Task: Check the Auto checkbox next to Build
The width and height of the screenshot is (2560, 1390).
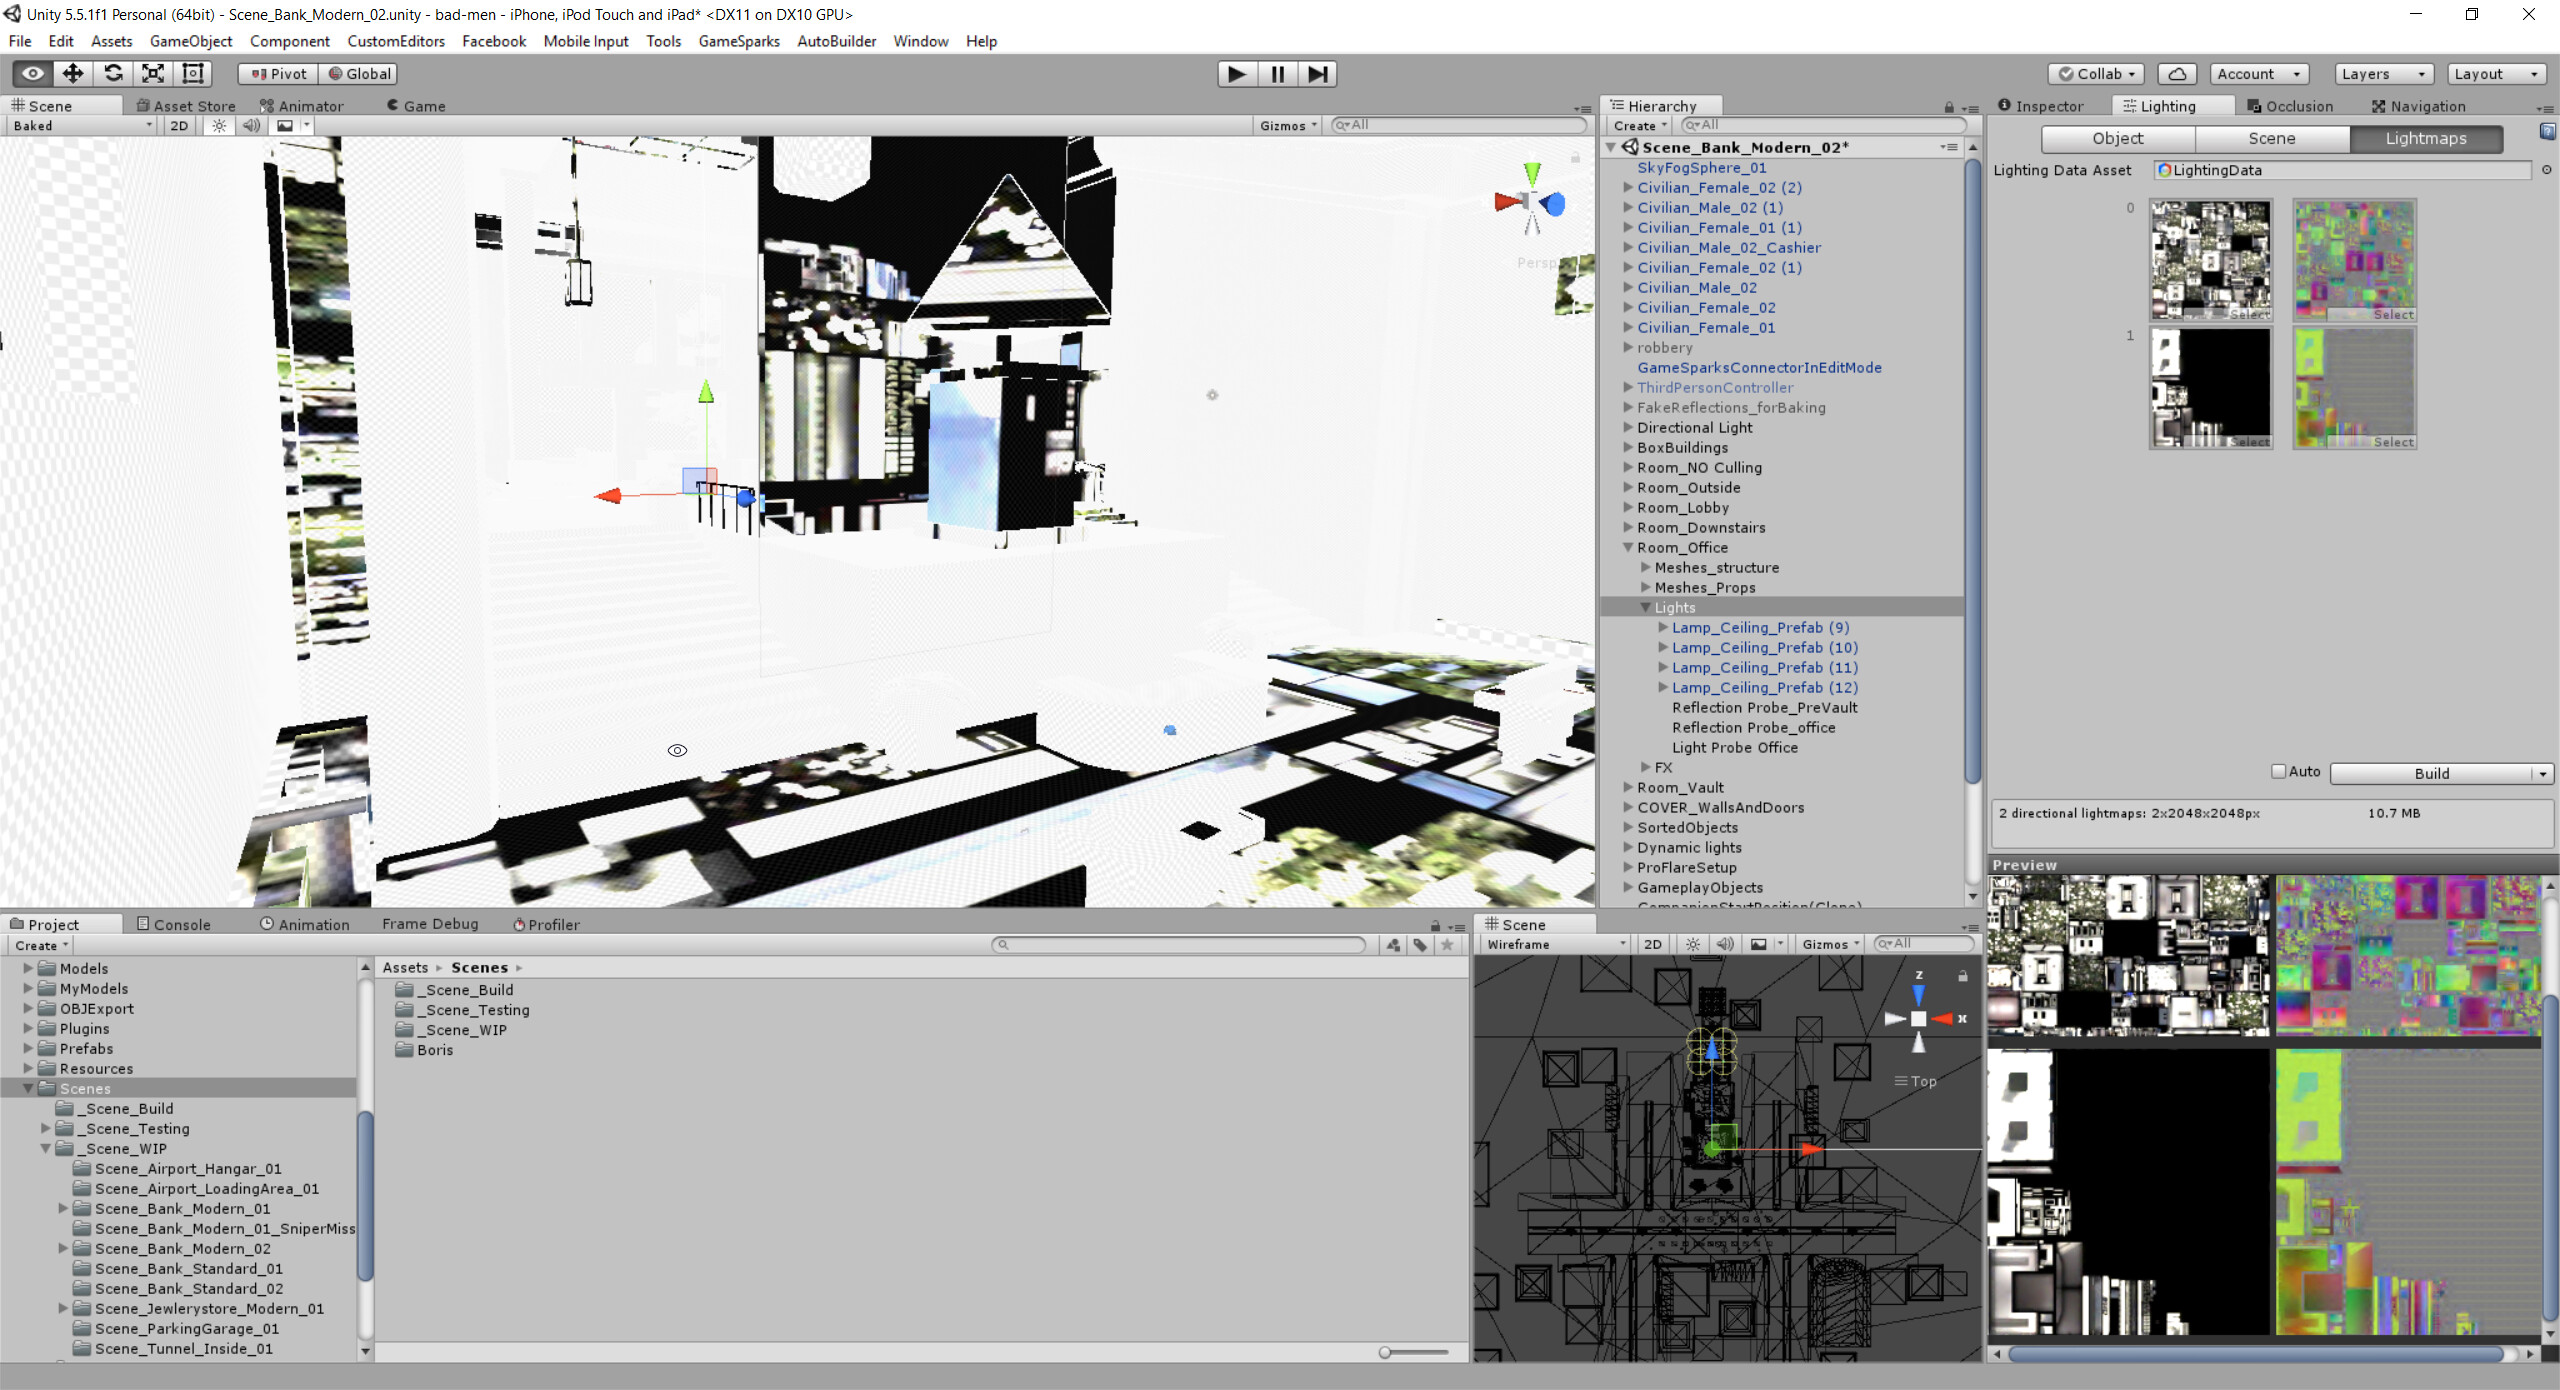Action: coord(2279,771)
